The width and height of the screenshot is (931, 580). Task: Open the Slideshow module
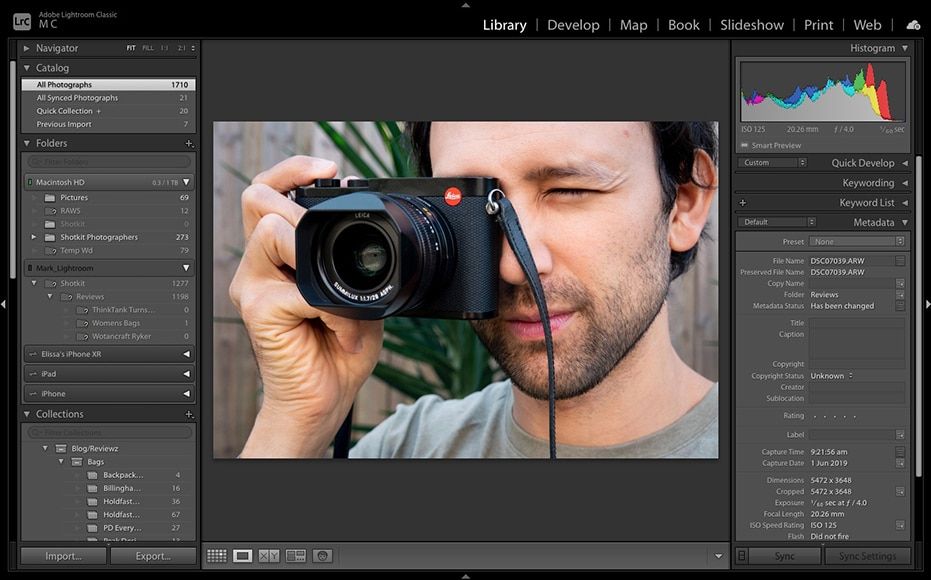[752, 25]
